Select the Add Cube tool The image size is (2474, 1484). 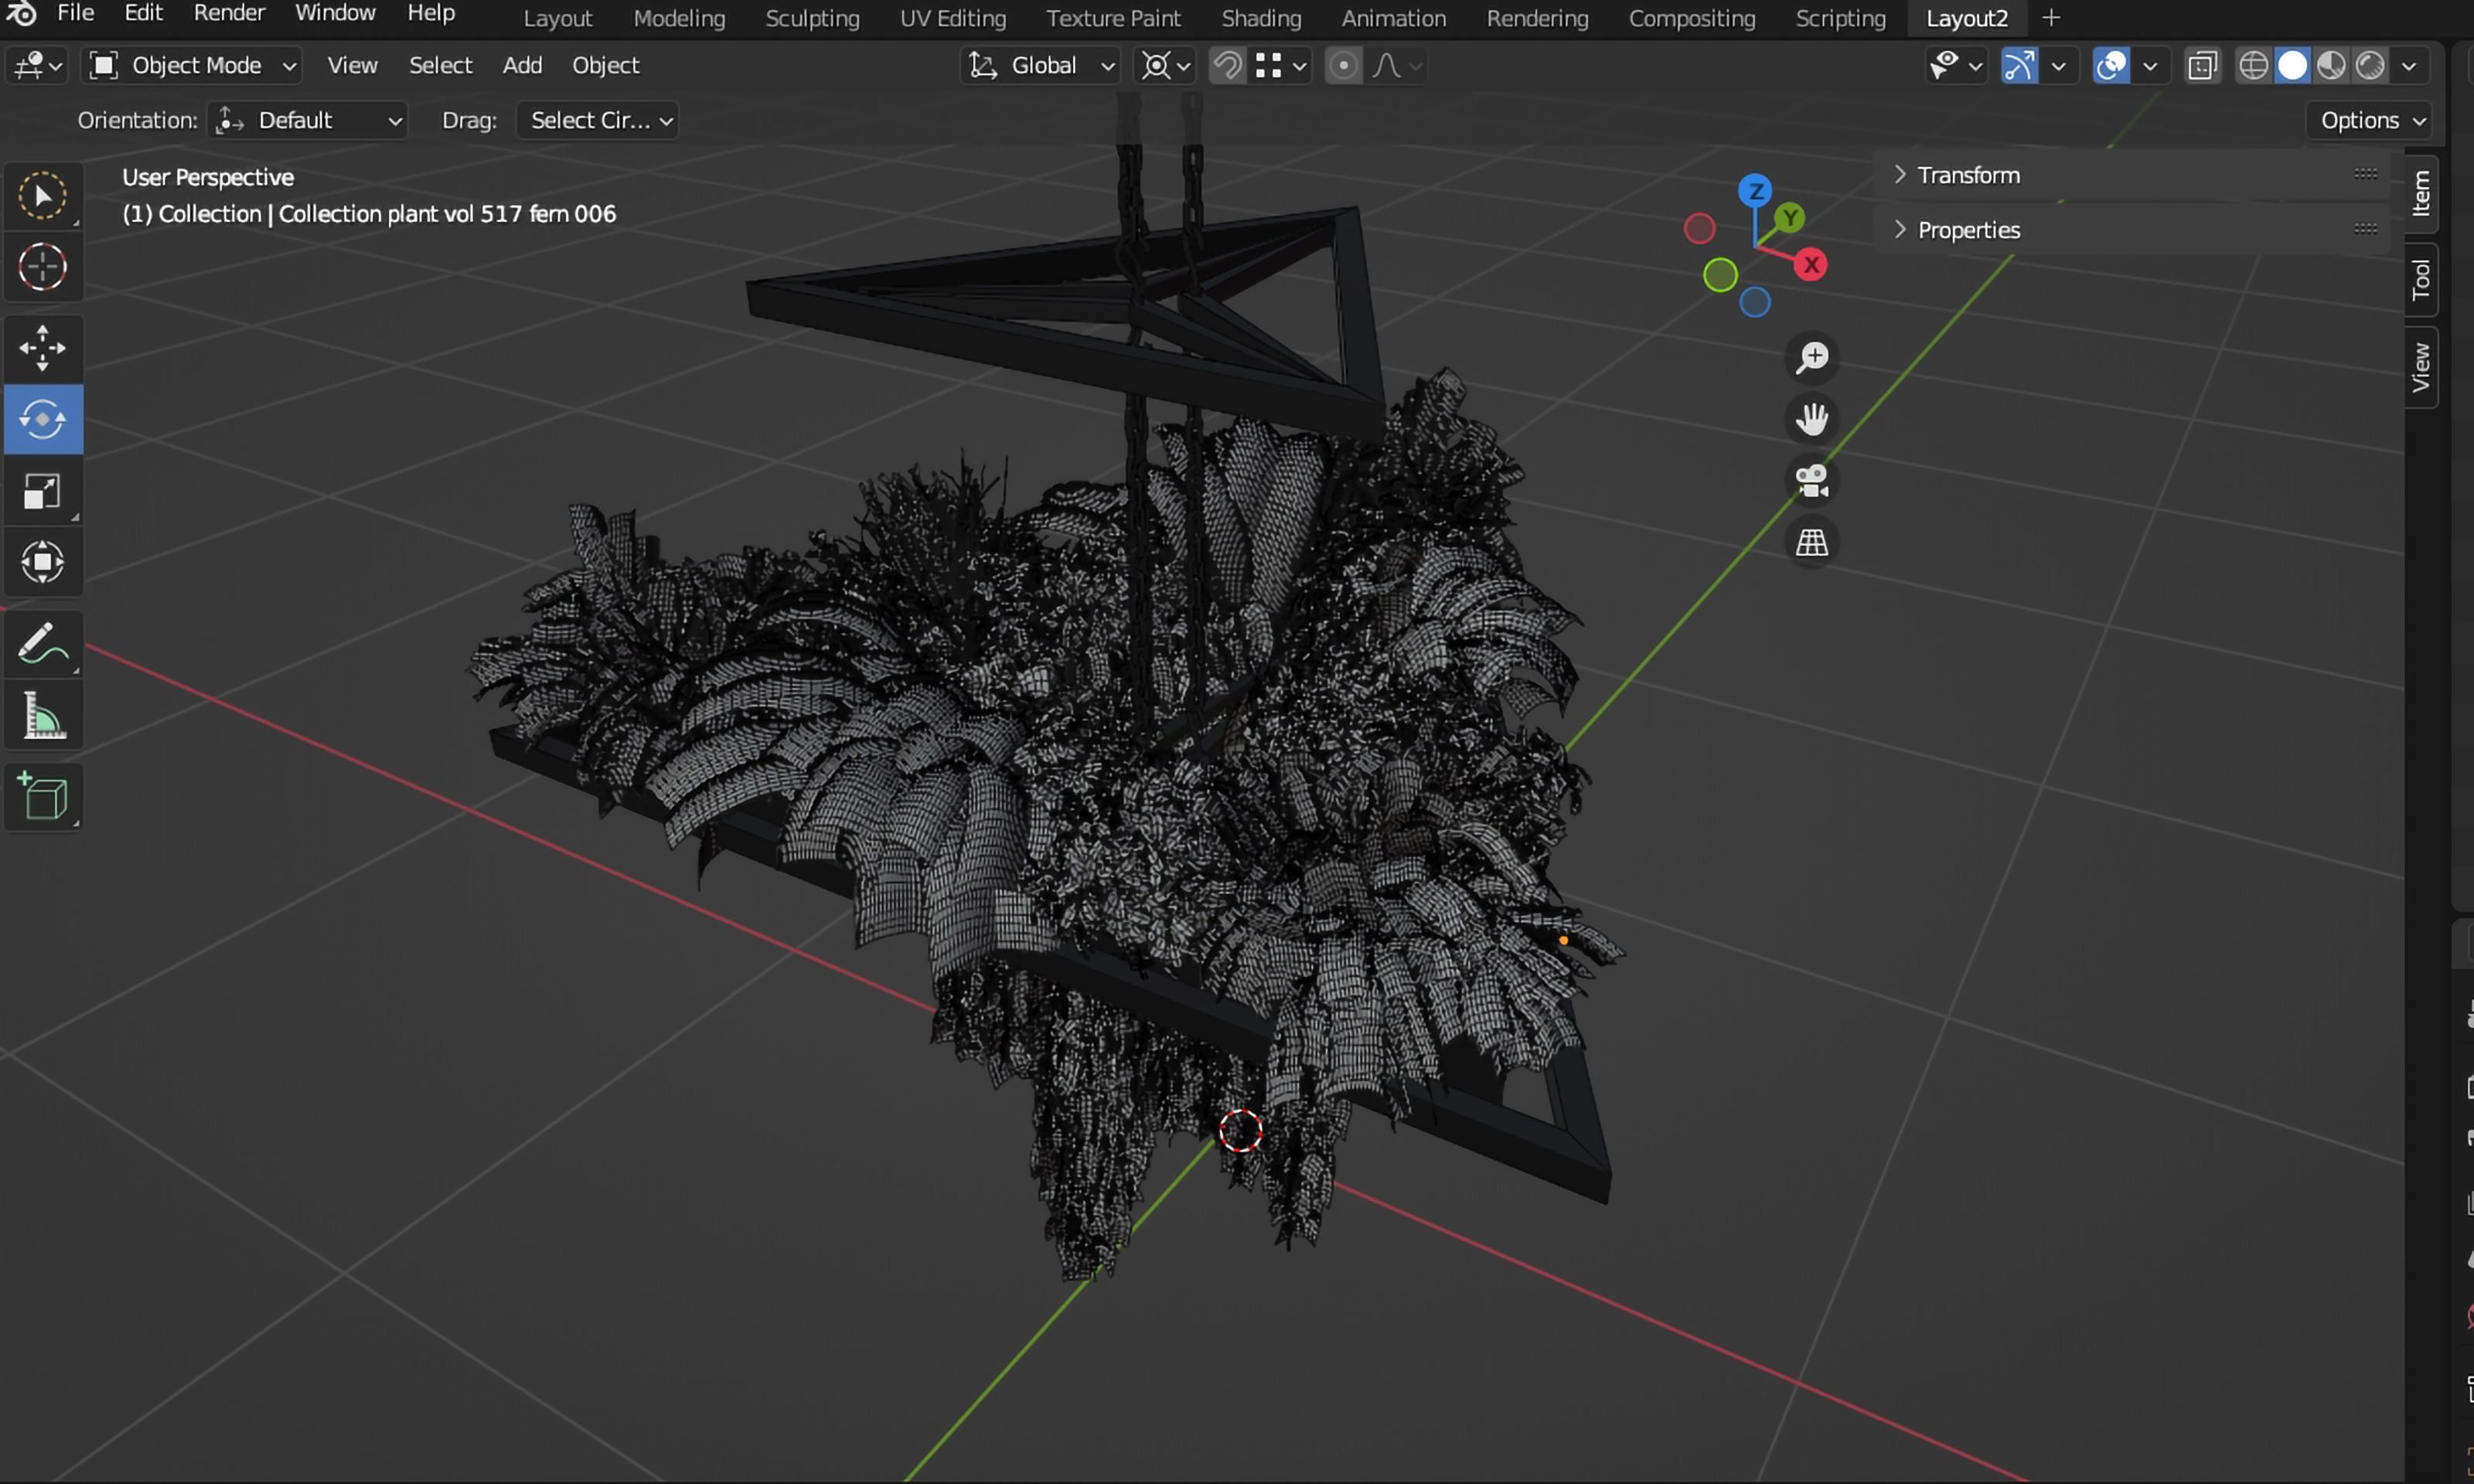(43, 796)
